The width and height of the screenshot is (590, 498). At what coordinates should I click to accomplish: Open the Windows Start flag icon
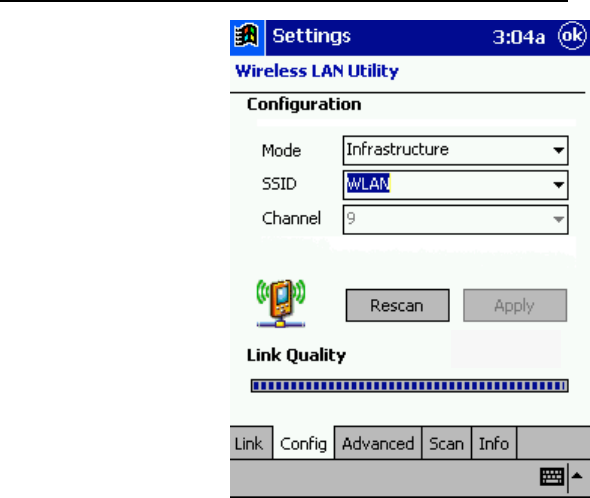point(247,37)
